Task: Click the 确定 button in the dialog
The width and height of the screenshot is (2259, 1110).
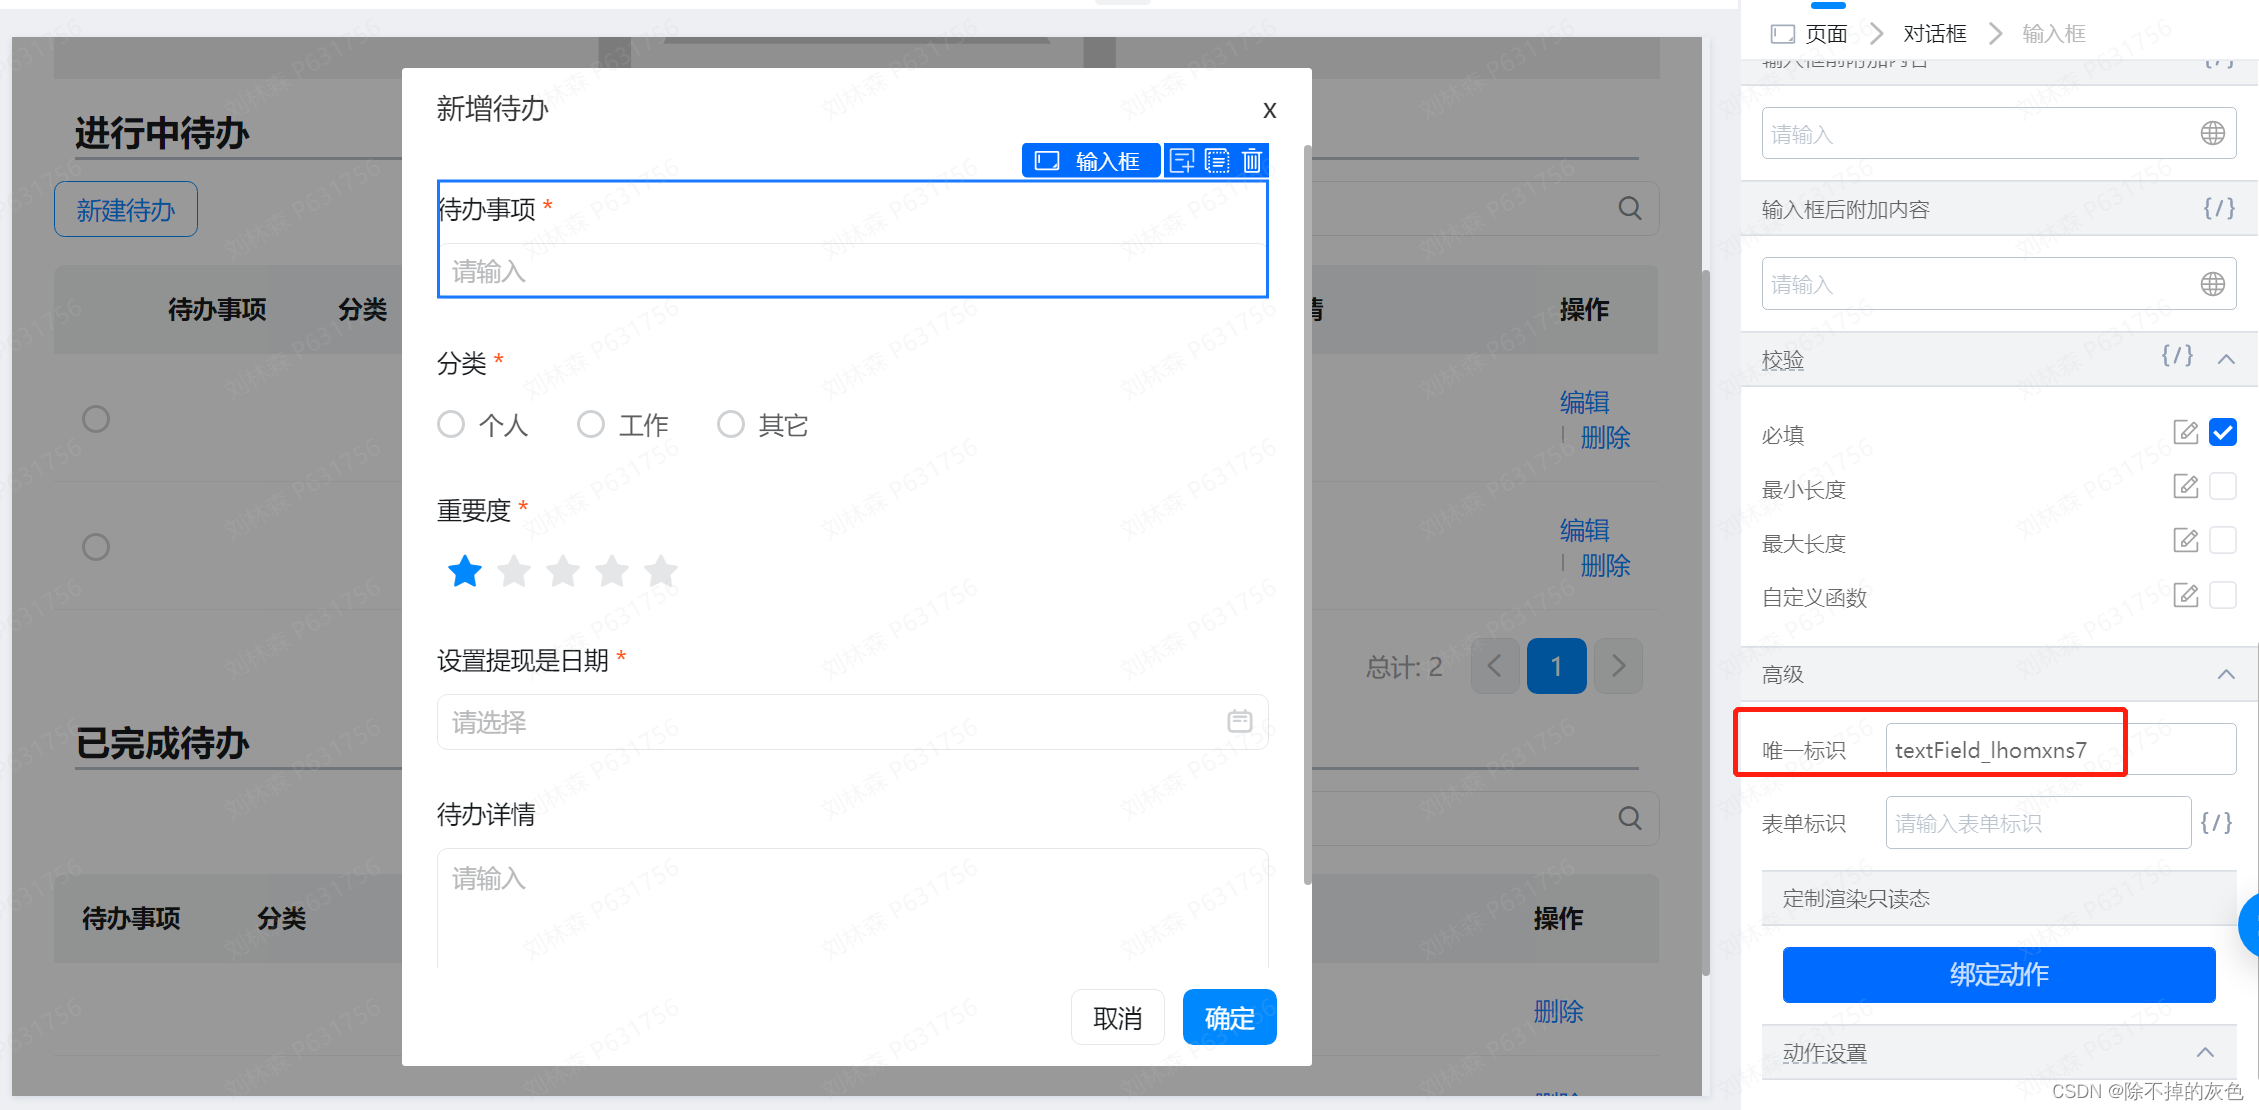Action: [1229, 1018]
